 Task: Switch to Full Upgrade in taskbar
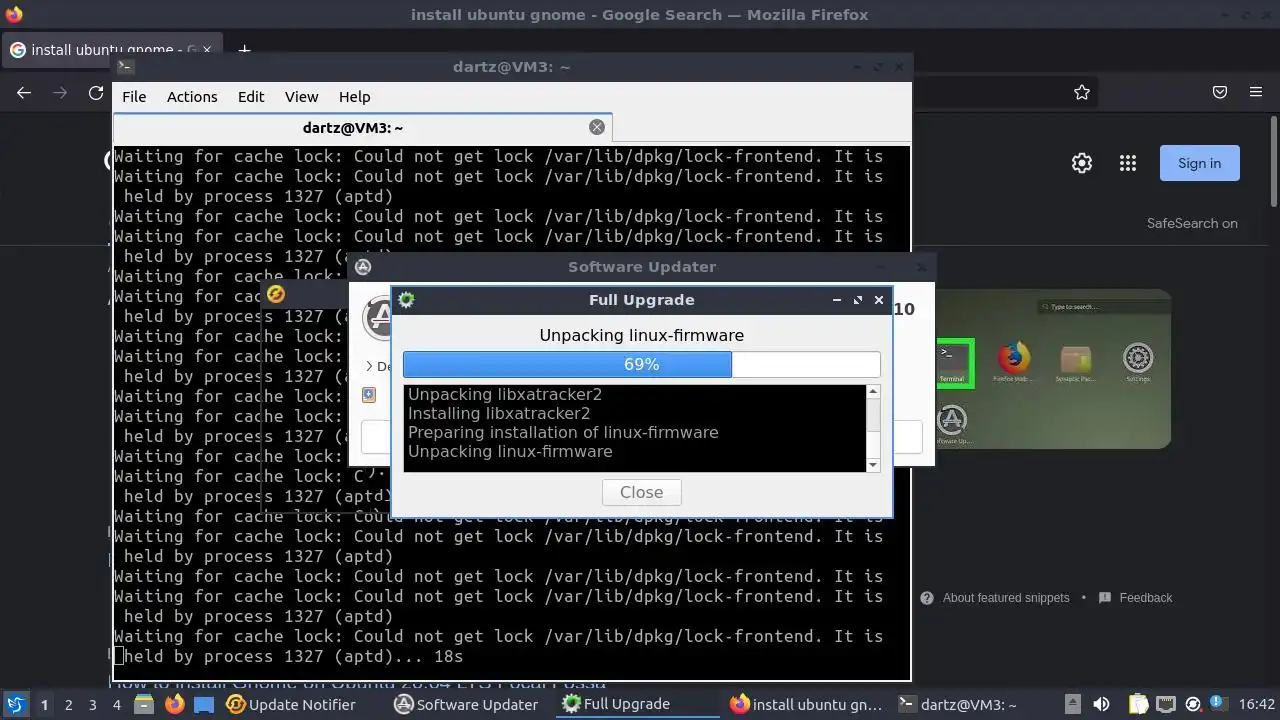(x=639, y=704)
